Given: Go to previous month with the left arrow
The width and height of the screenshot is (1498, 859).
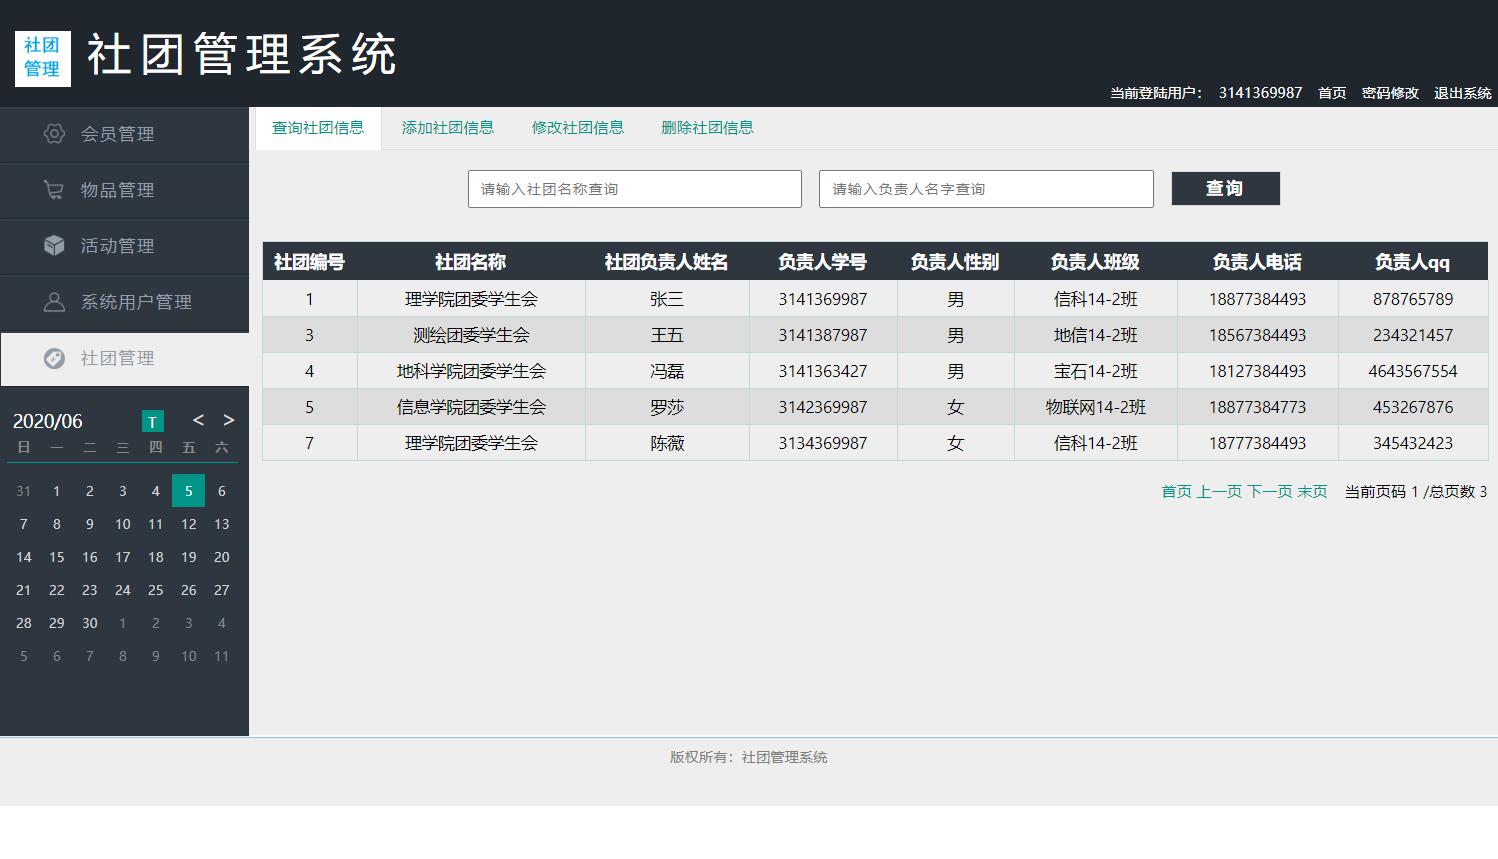Looking at the screenshot, I should (x=198, y=421).
